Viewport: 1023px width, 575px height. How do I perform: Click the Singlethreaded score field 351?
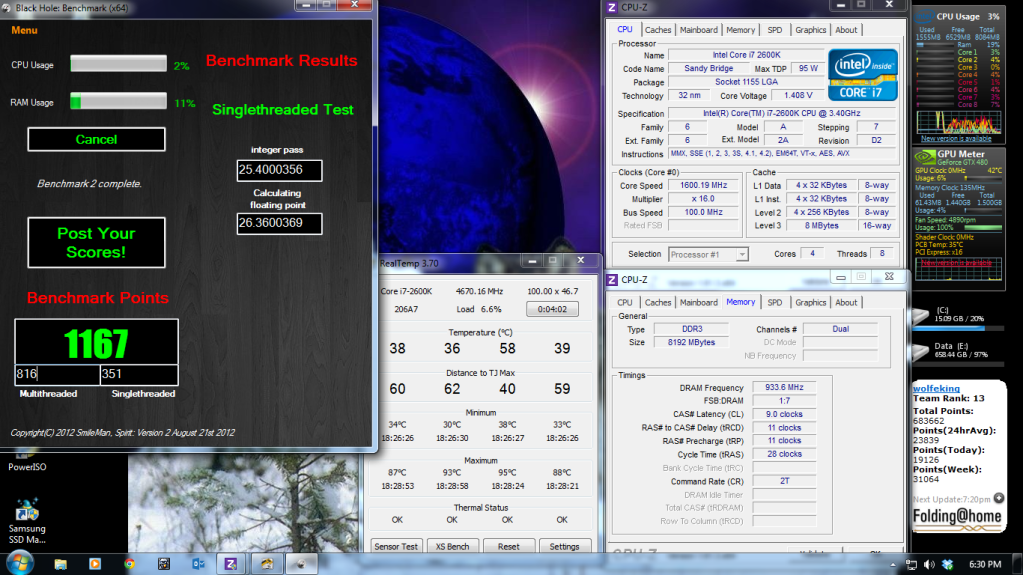(x=139, y=375)
